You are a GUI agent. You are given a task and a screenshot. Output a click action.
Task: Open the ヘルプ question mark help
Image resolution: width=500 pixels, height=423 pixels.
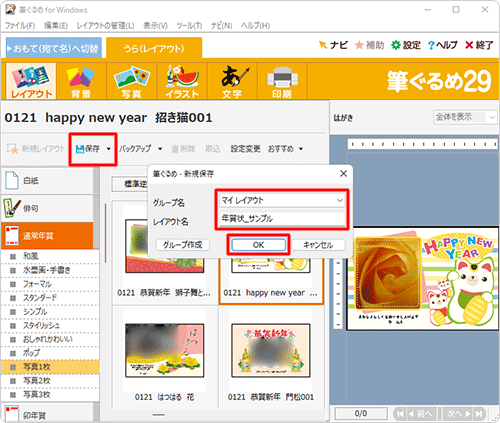442,45
